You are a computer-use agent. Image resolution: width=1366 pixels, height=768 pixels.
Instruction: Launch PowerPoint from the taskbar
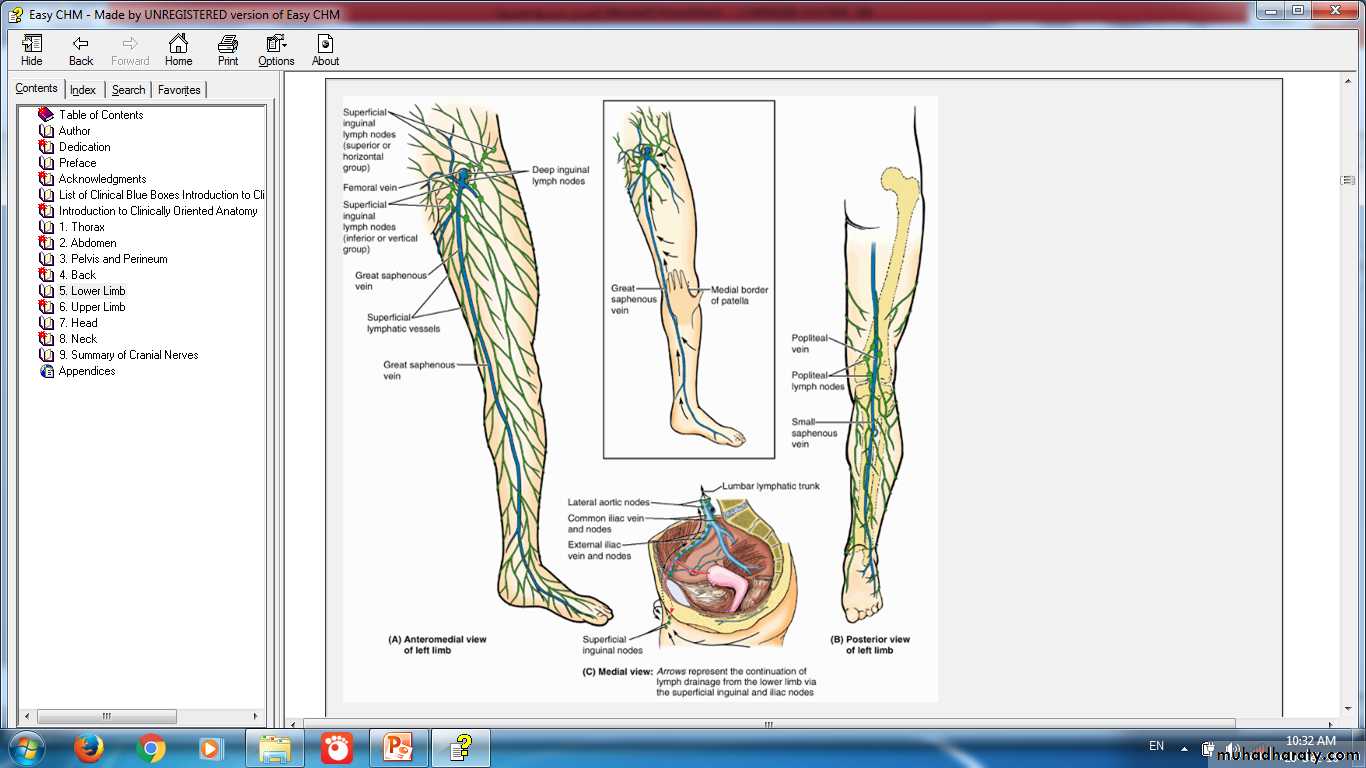tap(398, 747)
